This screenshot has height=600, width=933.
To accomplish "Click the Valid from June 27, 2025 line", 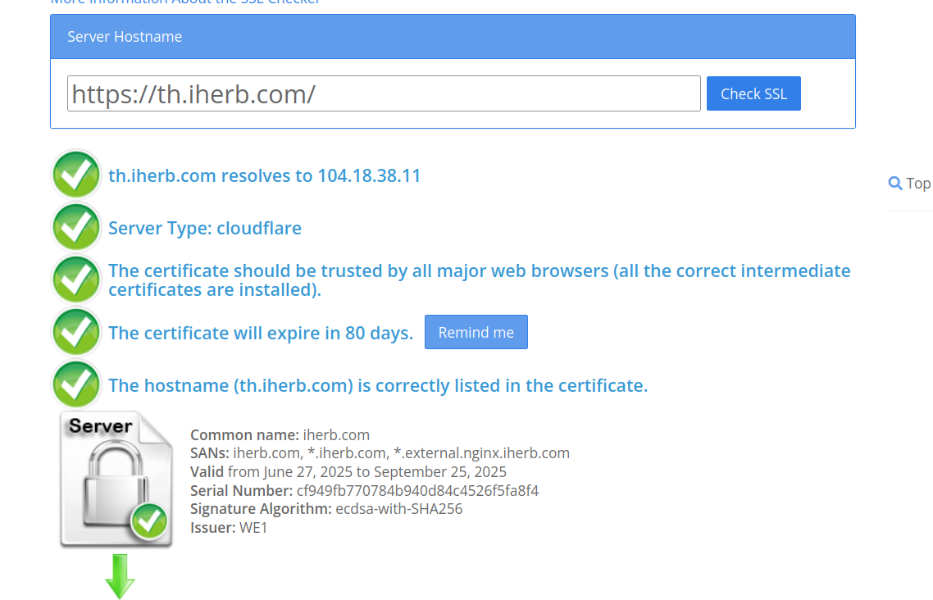I will 348,472.
